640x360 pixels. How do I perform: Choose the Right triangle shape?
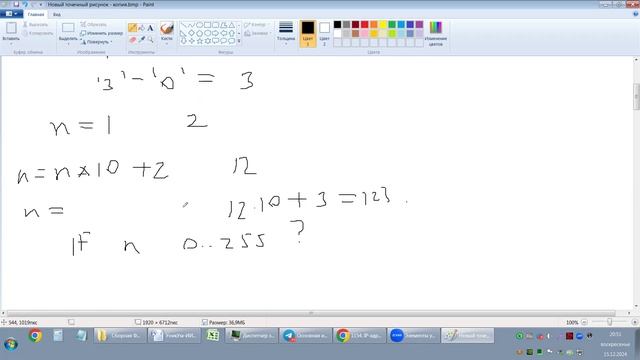click(x=184, y=33)
